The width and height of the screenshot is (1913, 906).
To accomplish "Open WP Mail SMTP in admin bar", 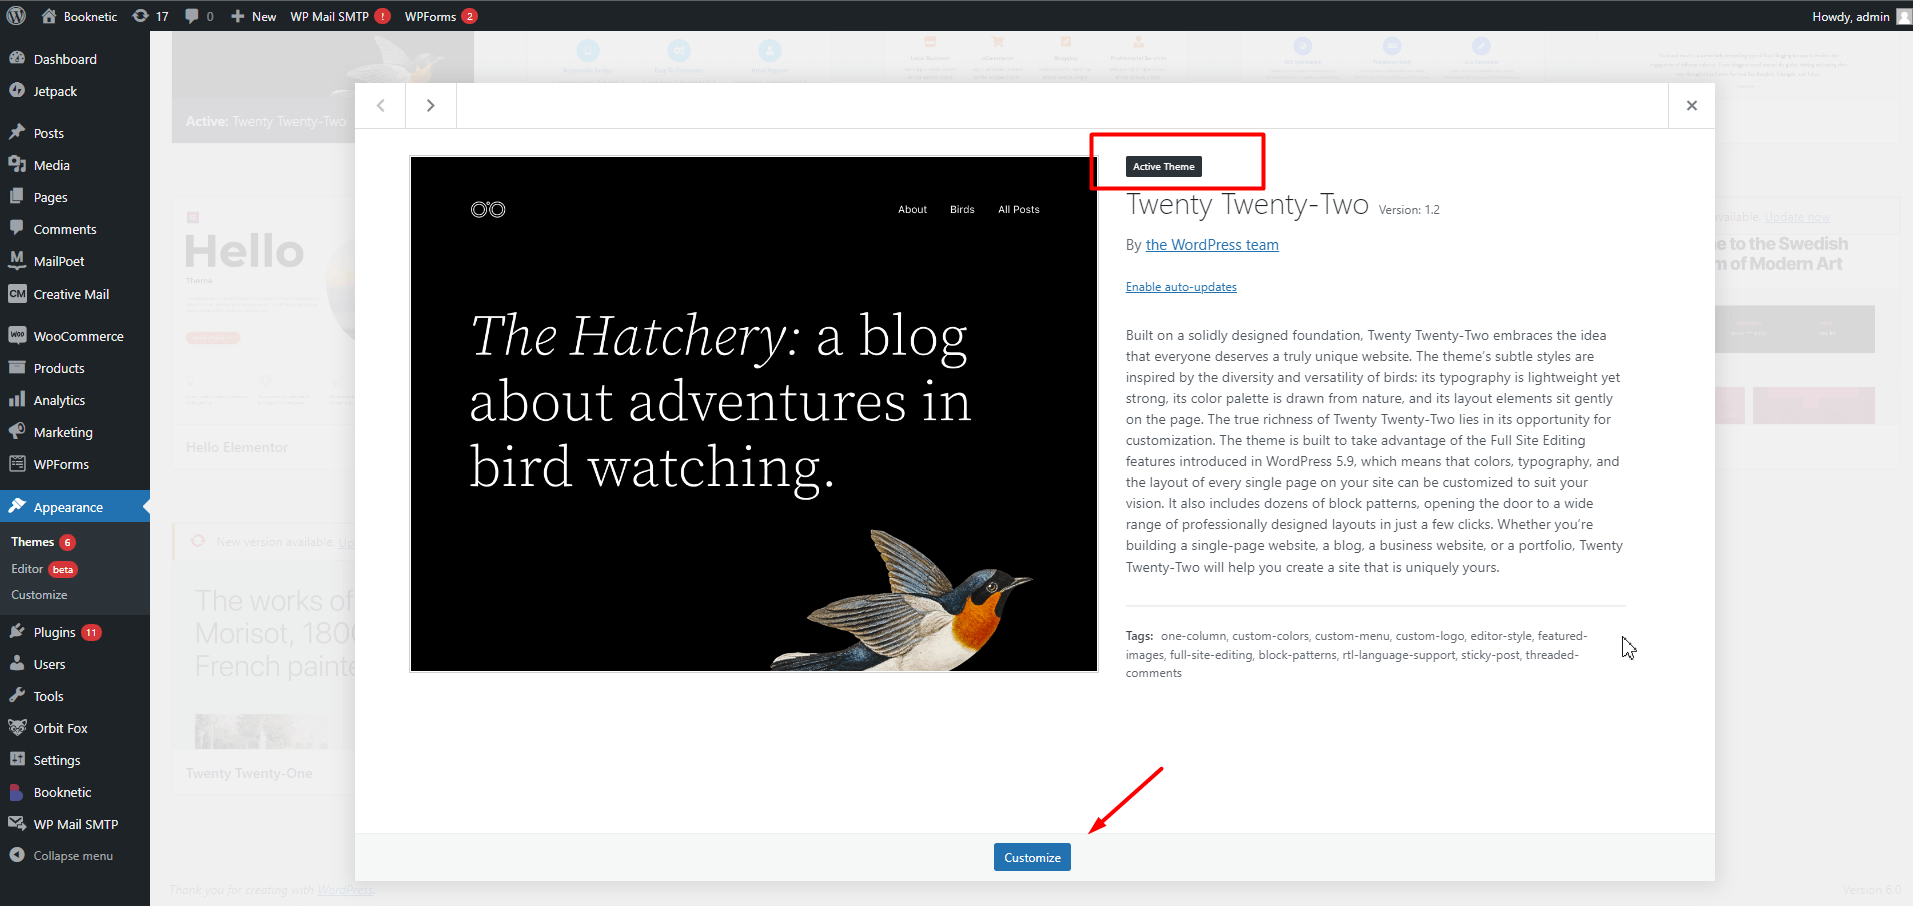I will tap(340, 16).
